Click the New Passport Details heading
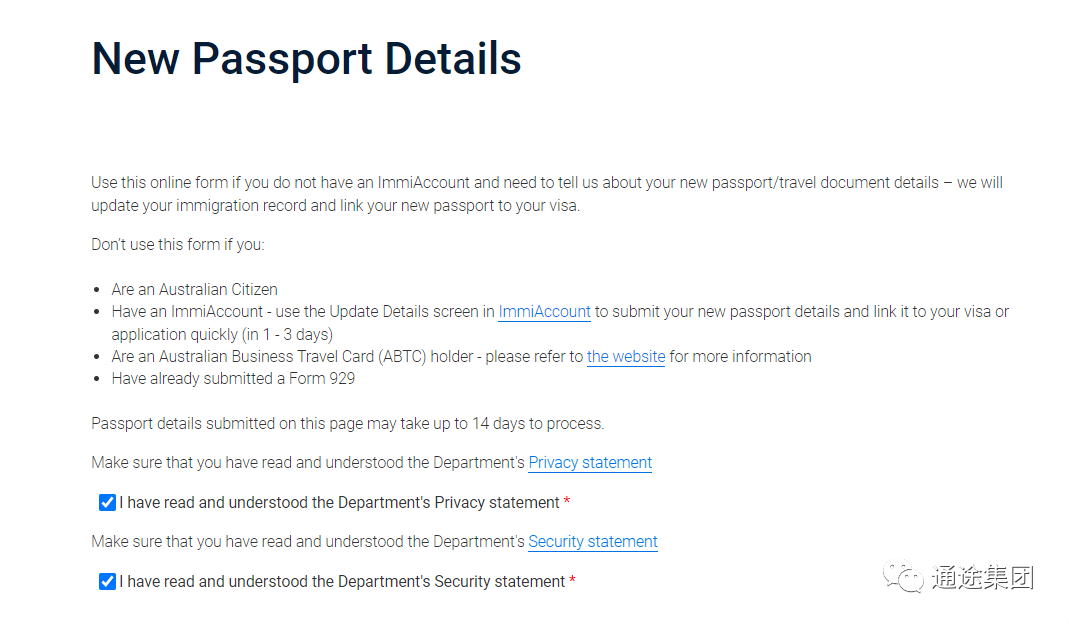1069x624 pixels. pos(306,59)
